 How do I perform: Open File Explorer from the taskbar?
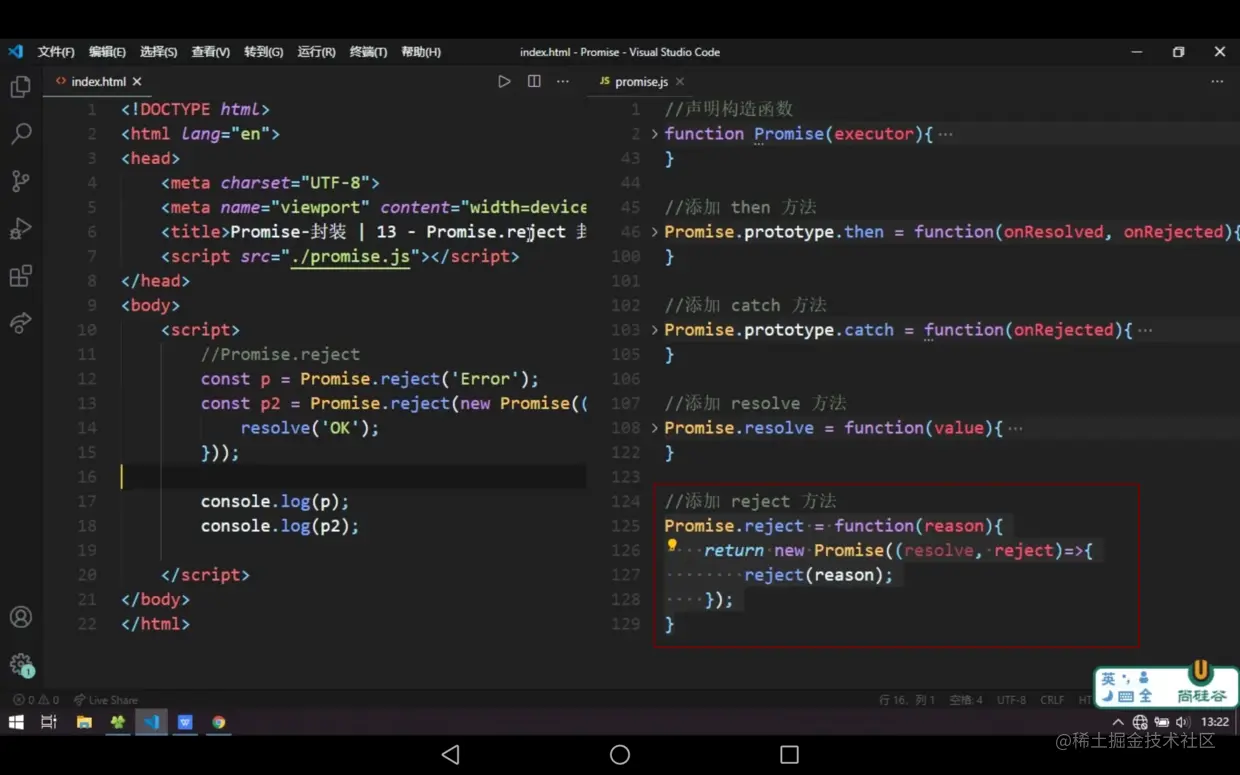point(84,722)
